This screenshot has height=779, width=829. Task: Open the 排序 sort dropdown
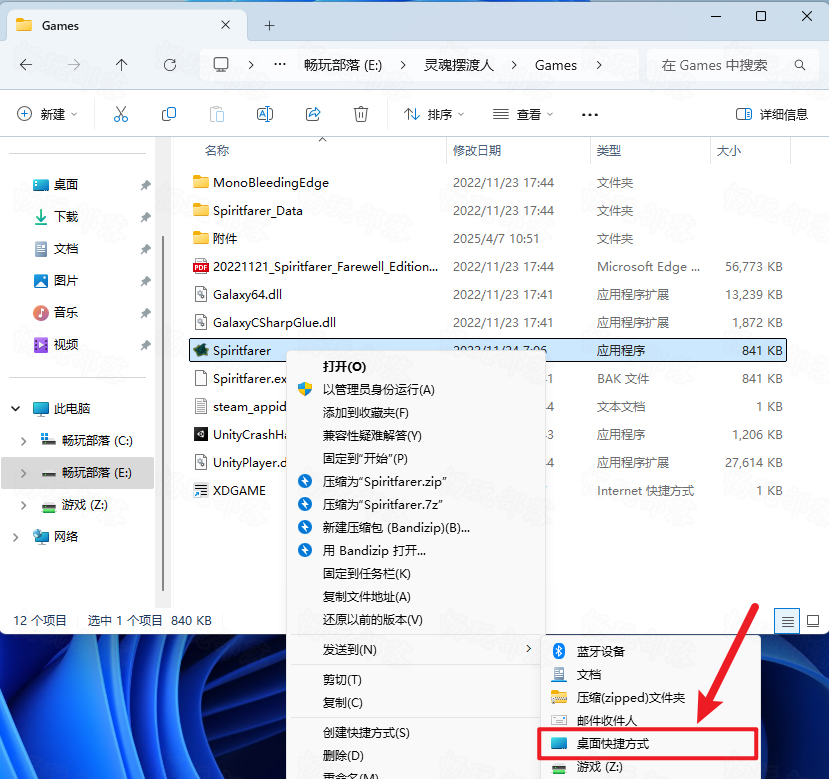pos(434,114)
